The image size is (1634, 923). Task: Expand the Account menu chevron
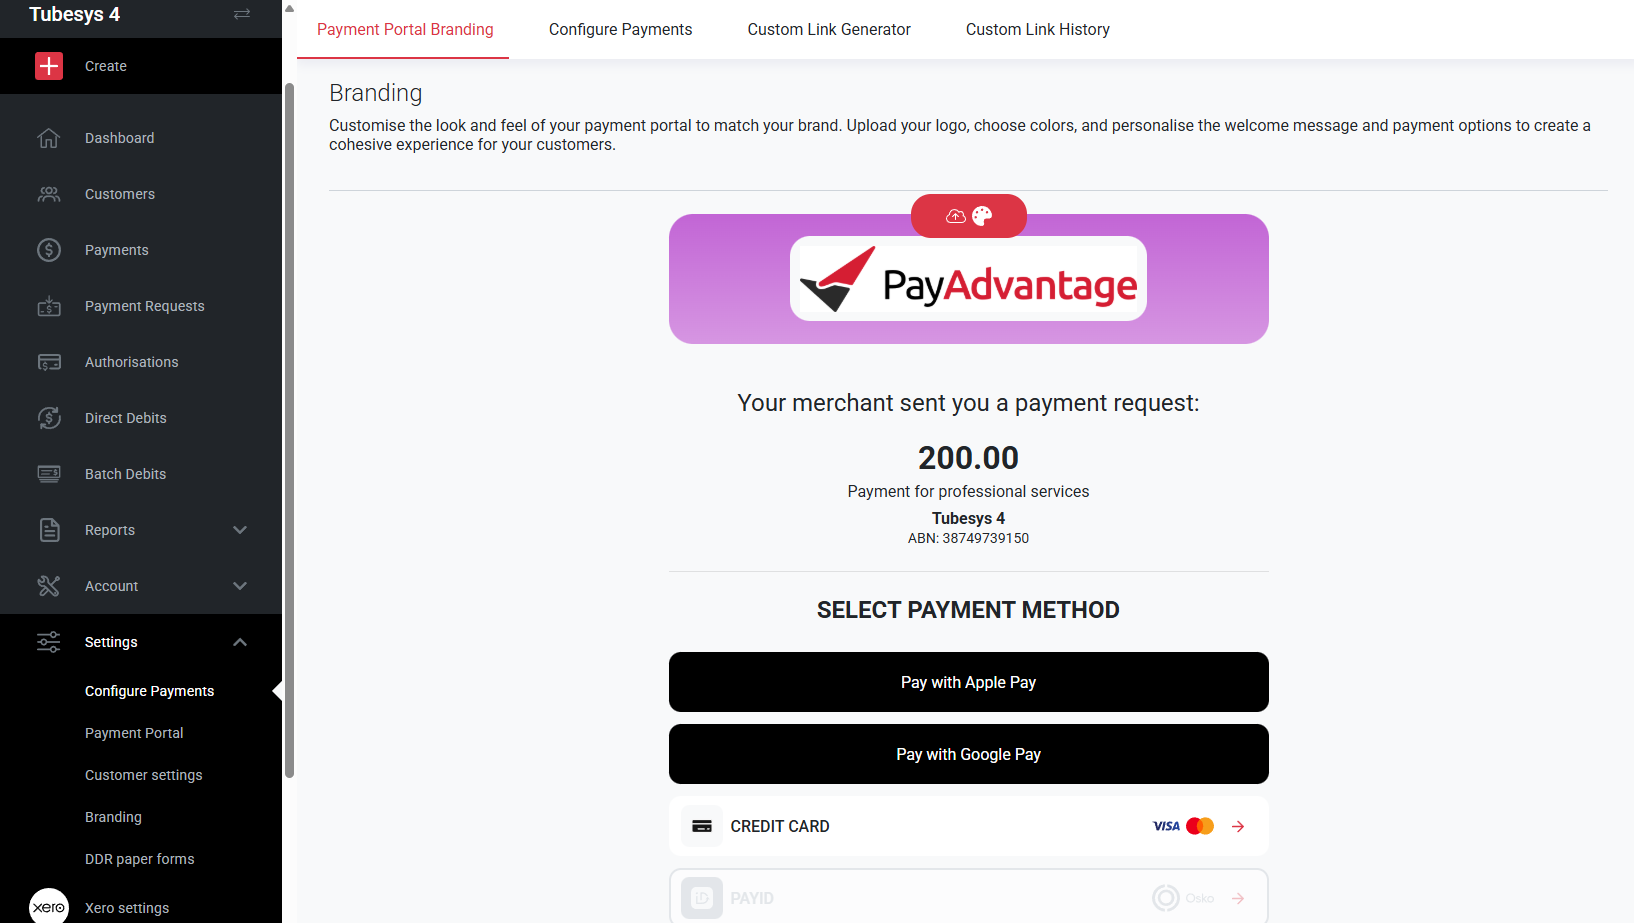pyautogui.click(x=240, y=586)
